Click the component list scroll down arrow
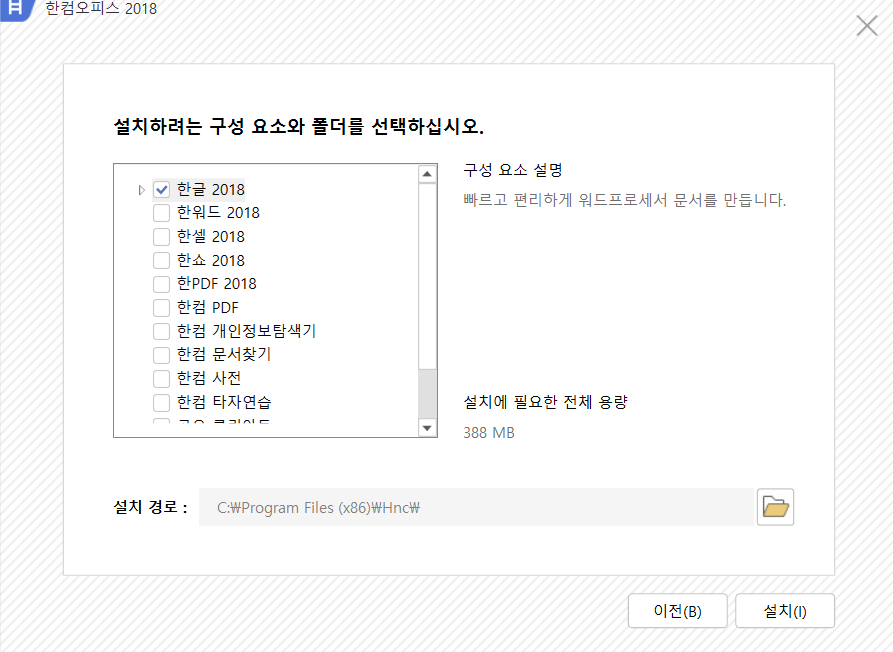This screenshot has height=652, width=893. click(427, 428)
